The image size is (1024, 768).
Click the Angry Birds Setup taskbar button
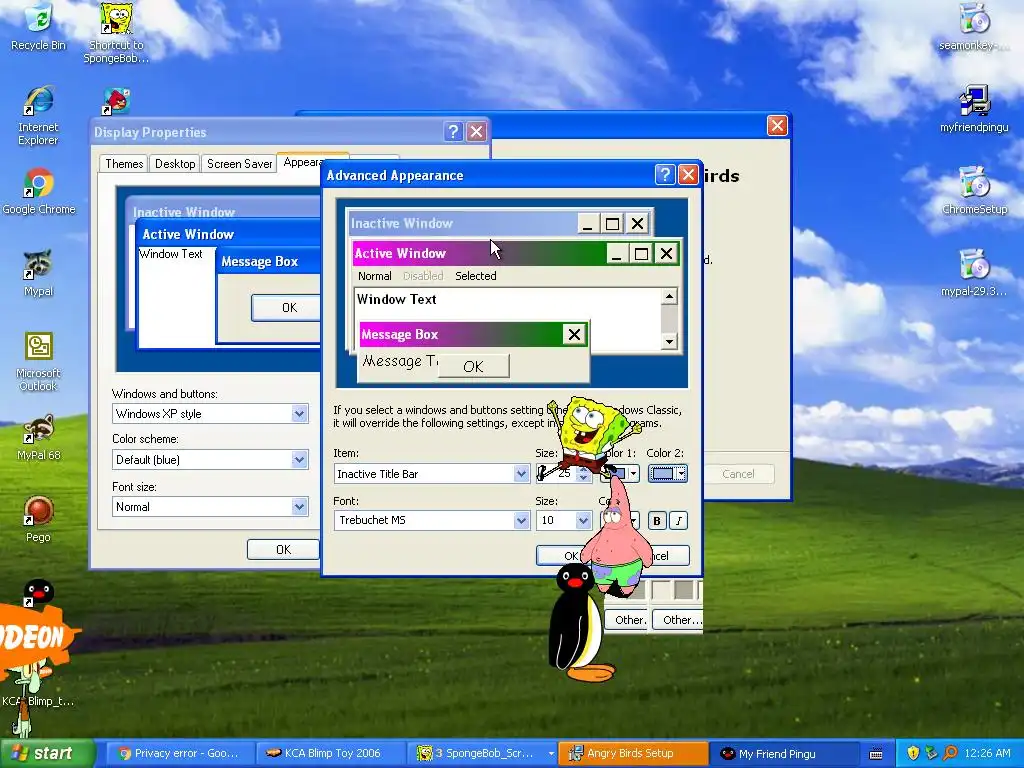[x=632, y=754]
